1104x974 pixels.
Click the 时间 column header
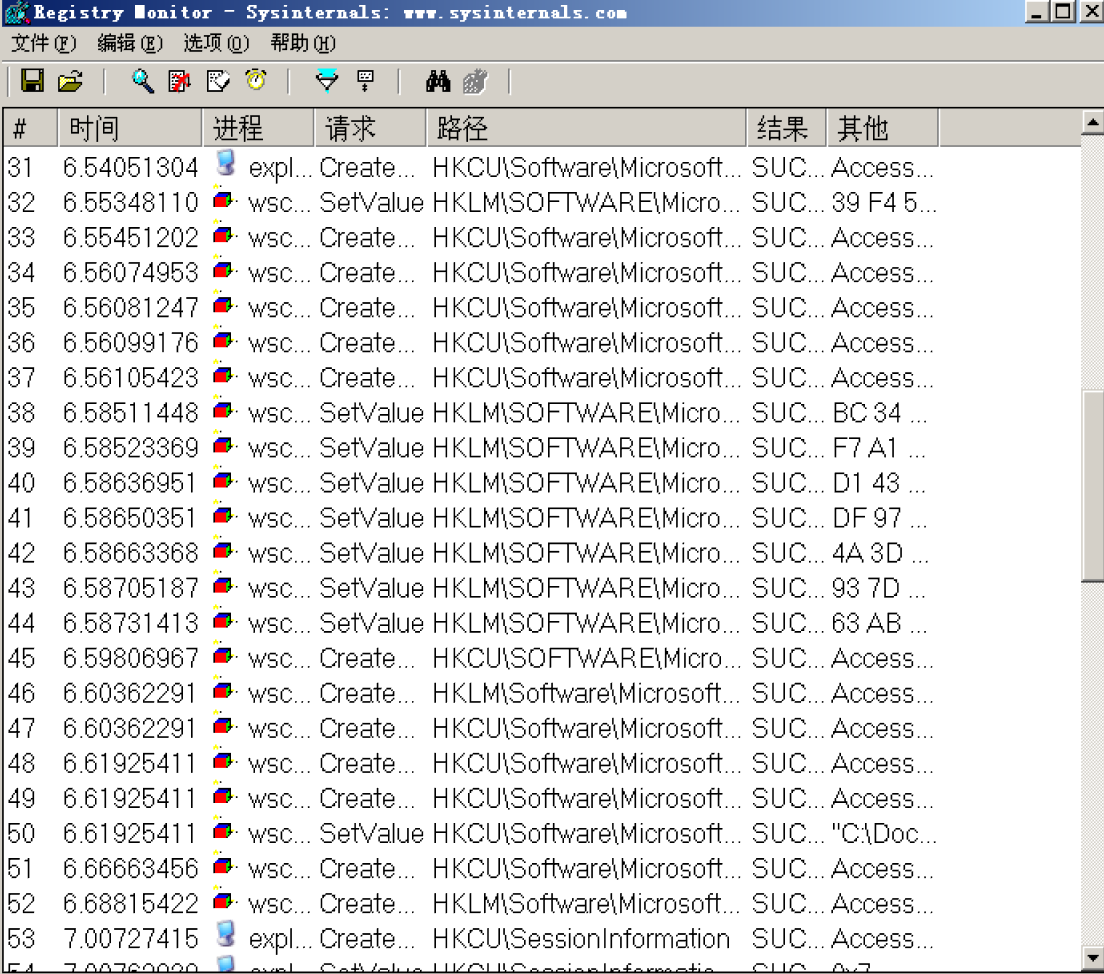[130, 128]
